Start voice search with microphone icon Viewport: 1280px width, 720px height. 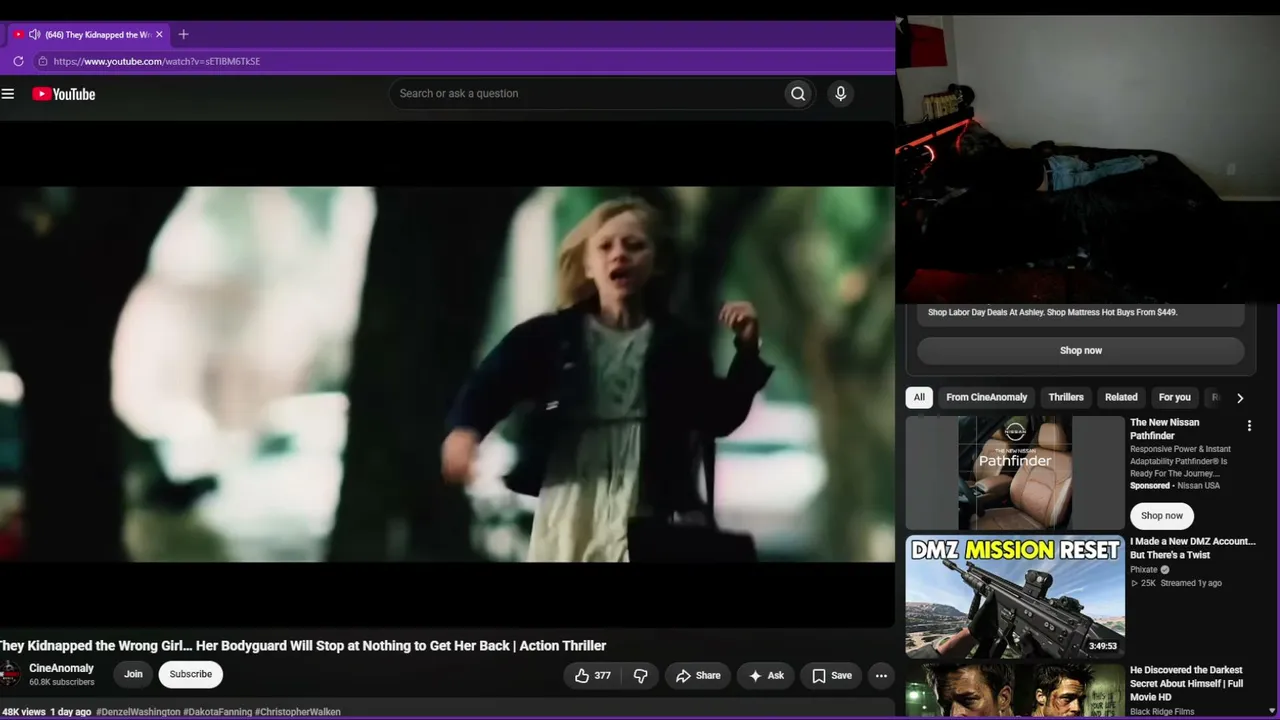coord(840,94)
